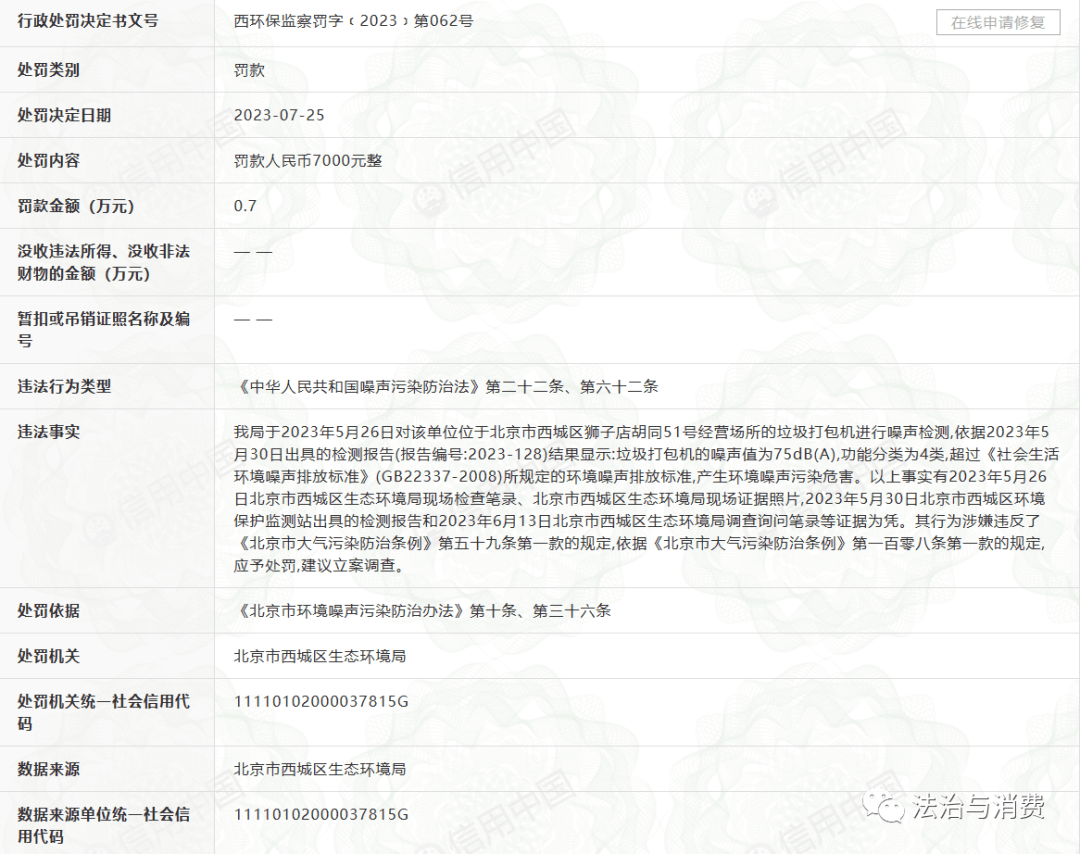The width and height of the screenshot is (1080, 854).
Task: Click the 违法事实 label
Action: pyautogui.click(x=48, y=432)
